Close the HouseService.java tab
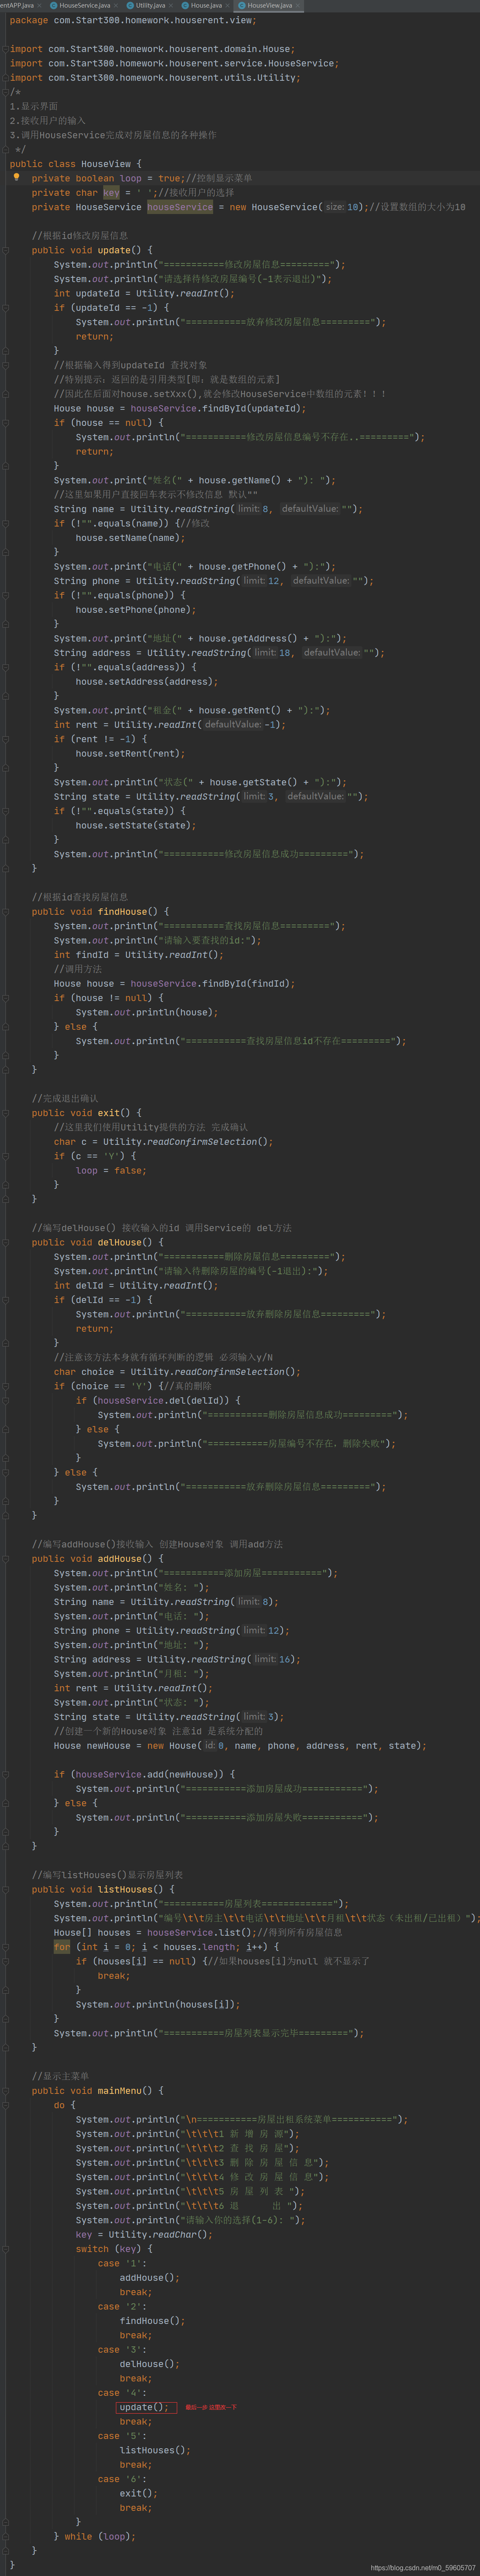The height and width of the screenshot is (2576, 480). (115, 6)
